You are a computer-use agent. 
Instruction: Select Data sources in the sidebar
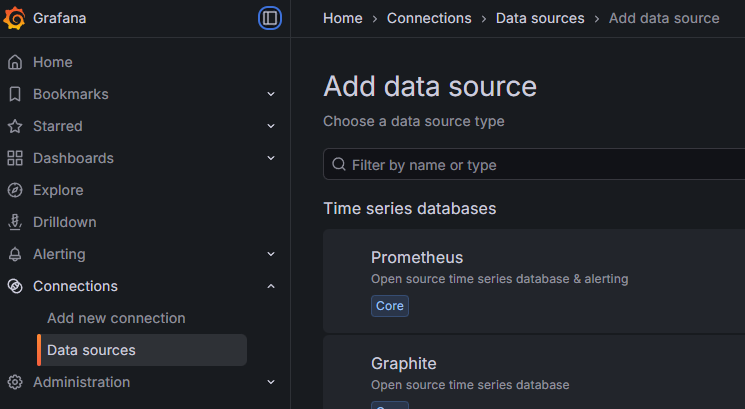pos(91,350)
